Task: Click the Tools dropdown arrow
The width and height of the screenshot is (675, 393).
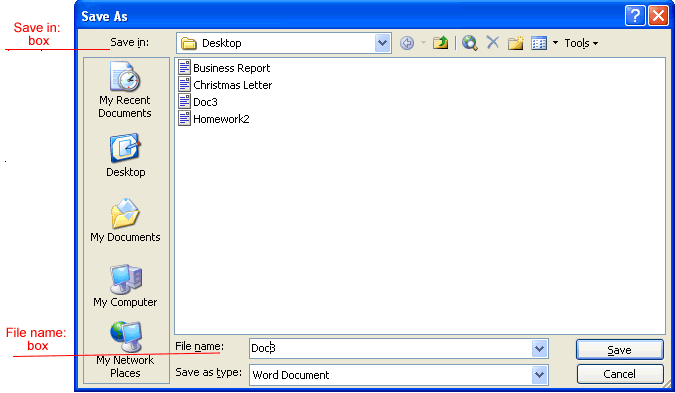Action: (595, 43)
